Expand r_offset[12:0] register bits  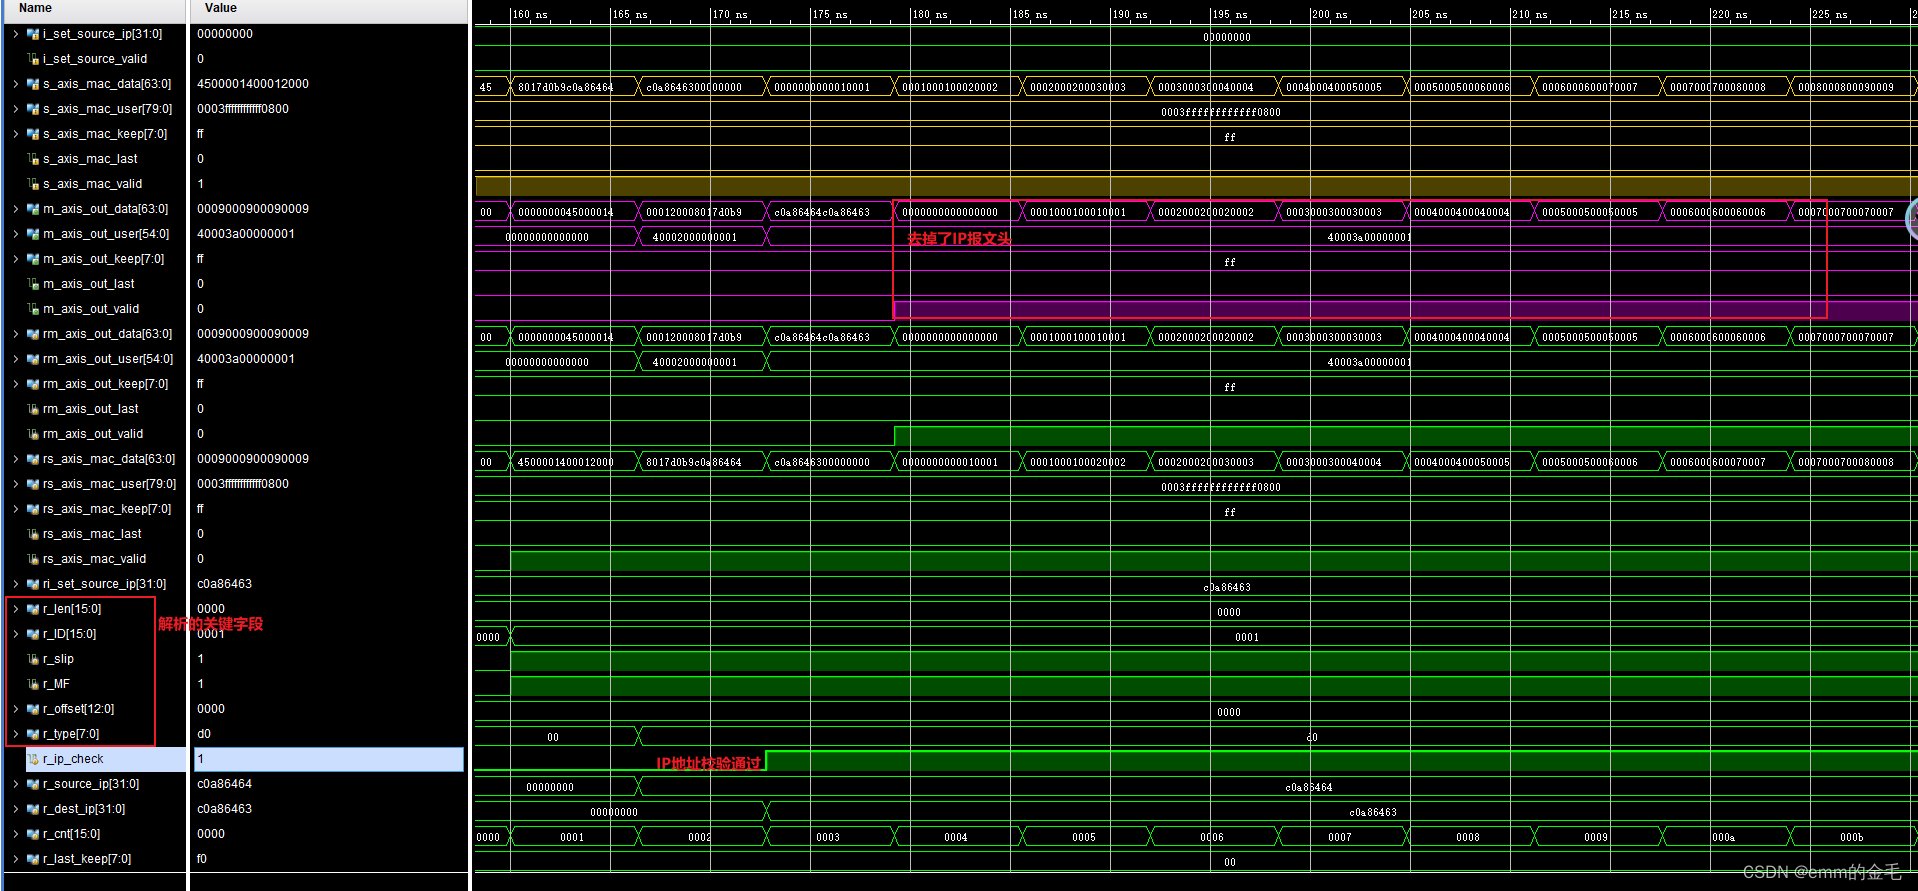tap(15, 709)
